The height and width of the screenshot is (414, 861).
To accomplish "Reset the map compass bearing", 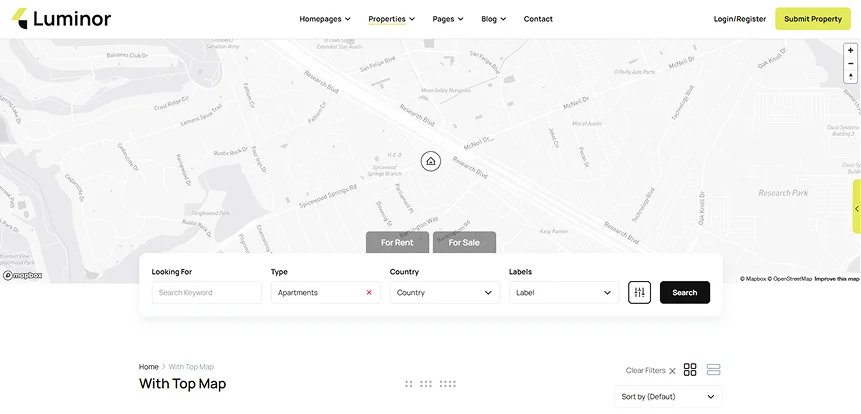I will [850, 76].
